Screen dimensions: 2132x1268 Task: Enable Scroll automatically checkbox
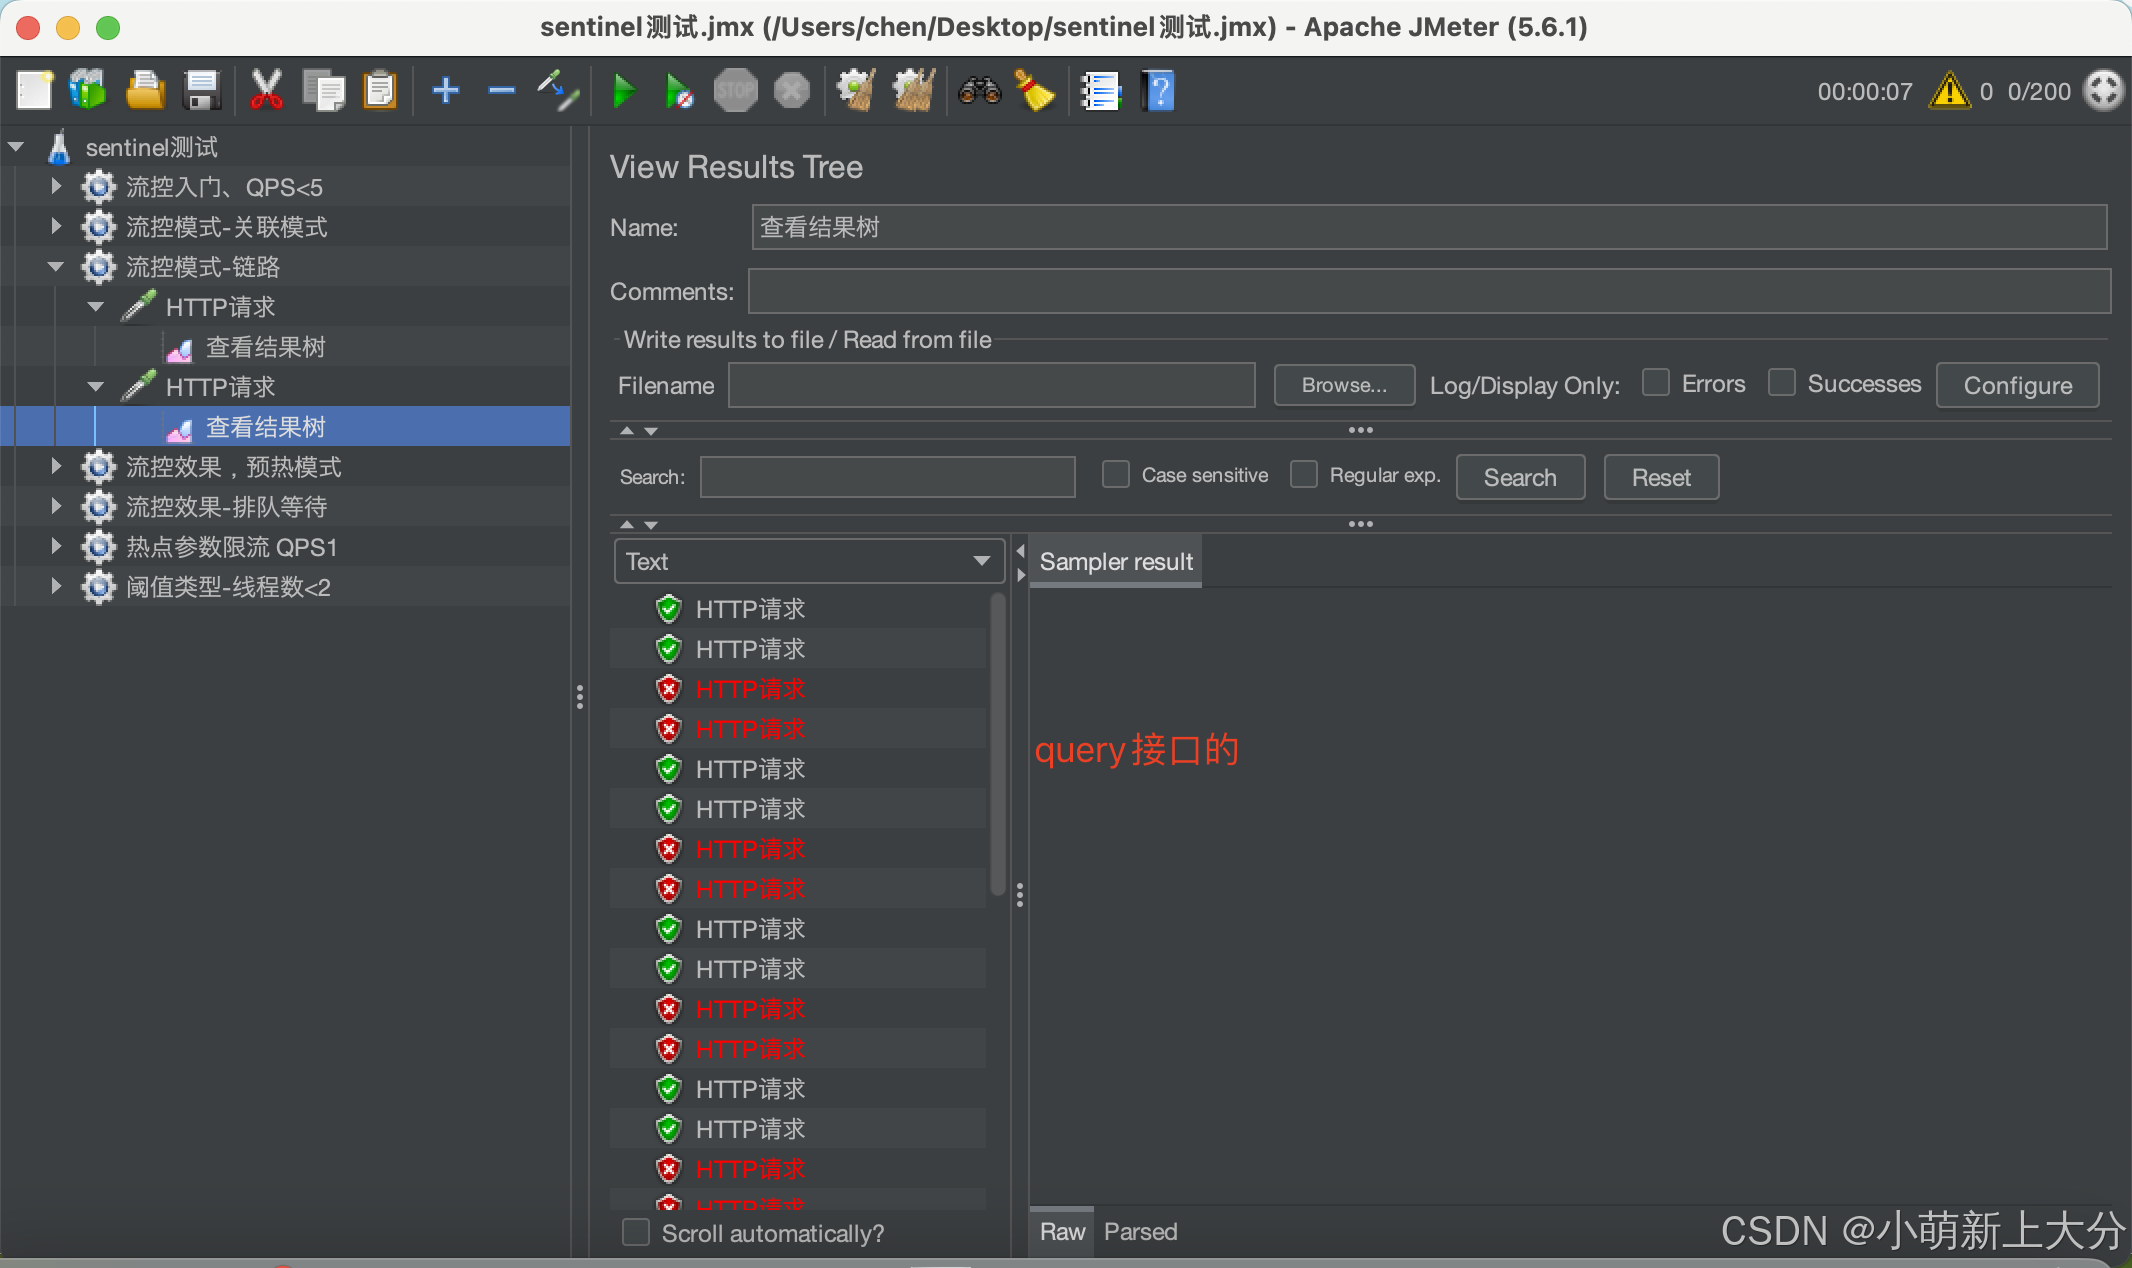pos(636,1232)
